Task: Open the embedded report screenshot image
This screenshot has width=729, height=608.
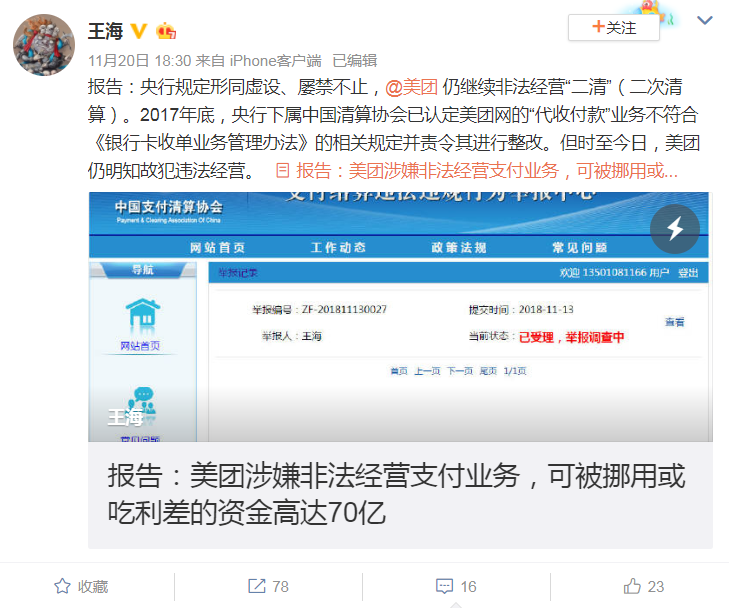Action: pos(400,317)
